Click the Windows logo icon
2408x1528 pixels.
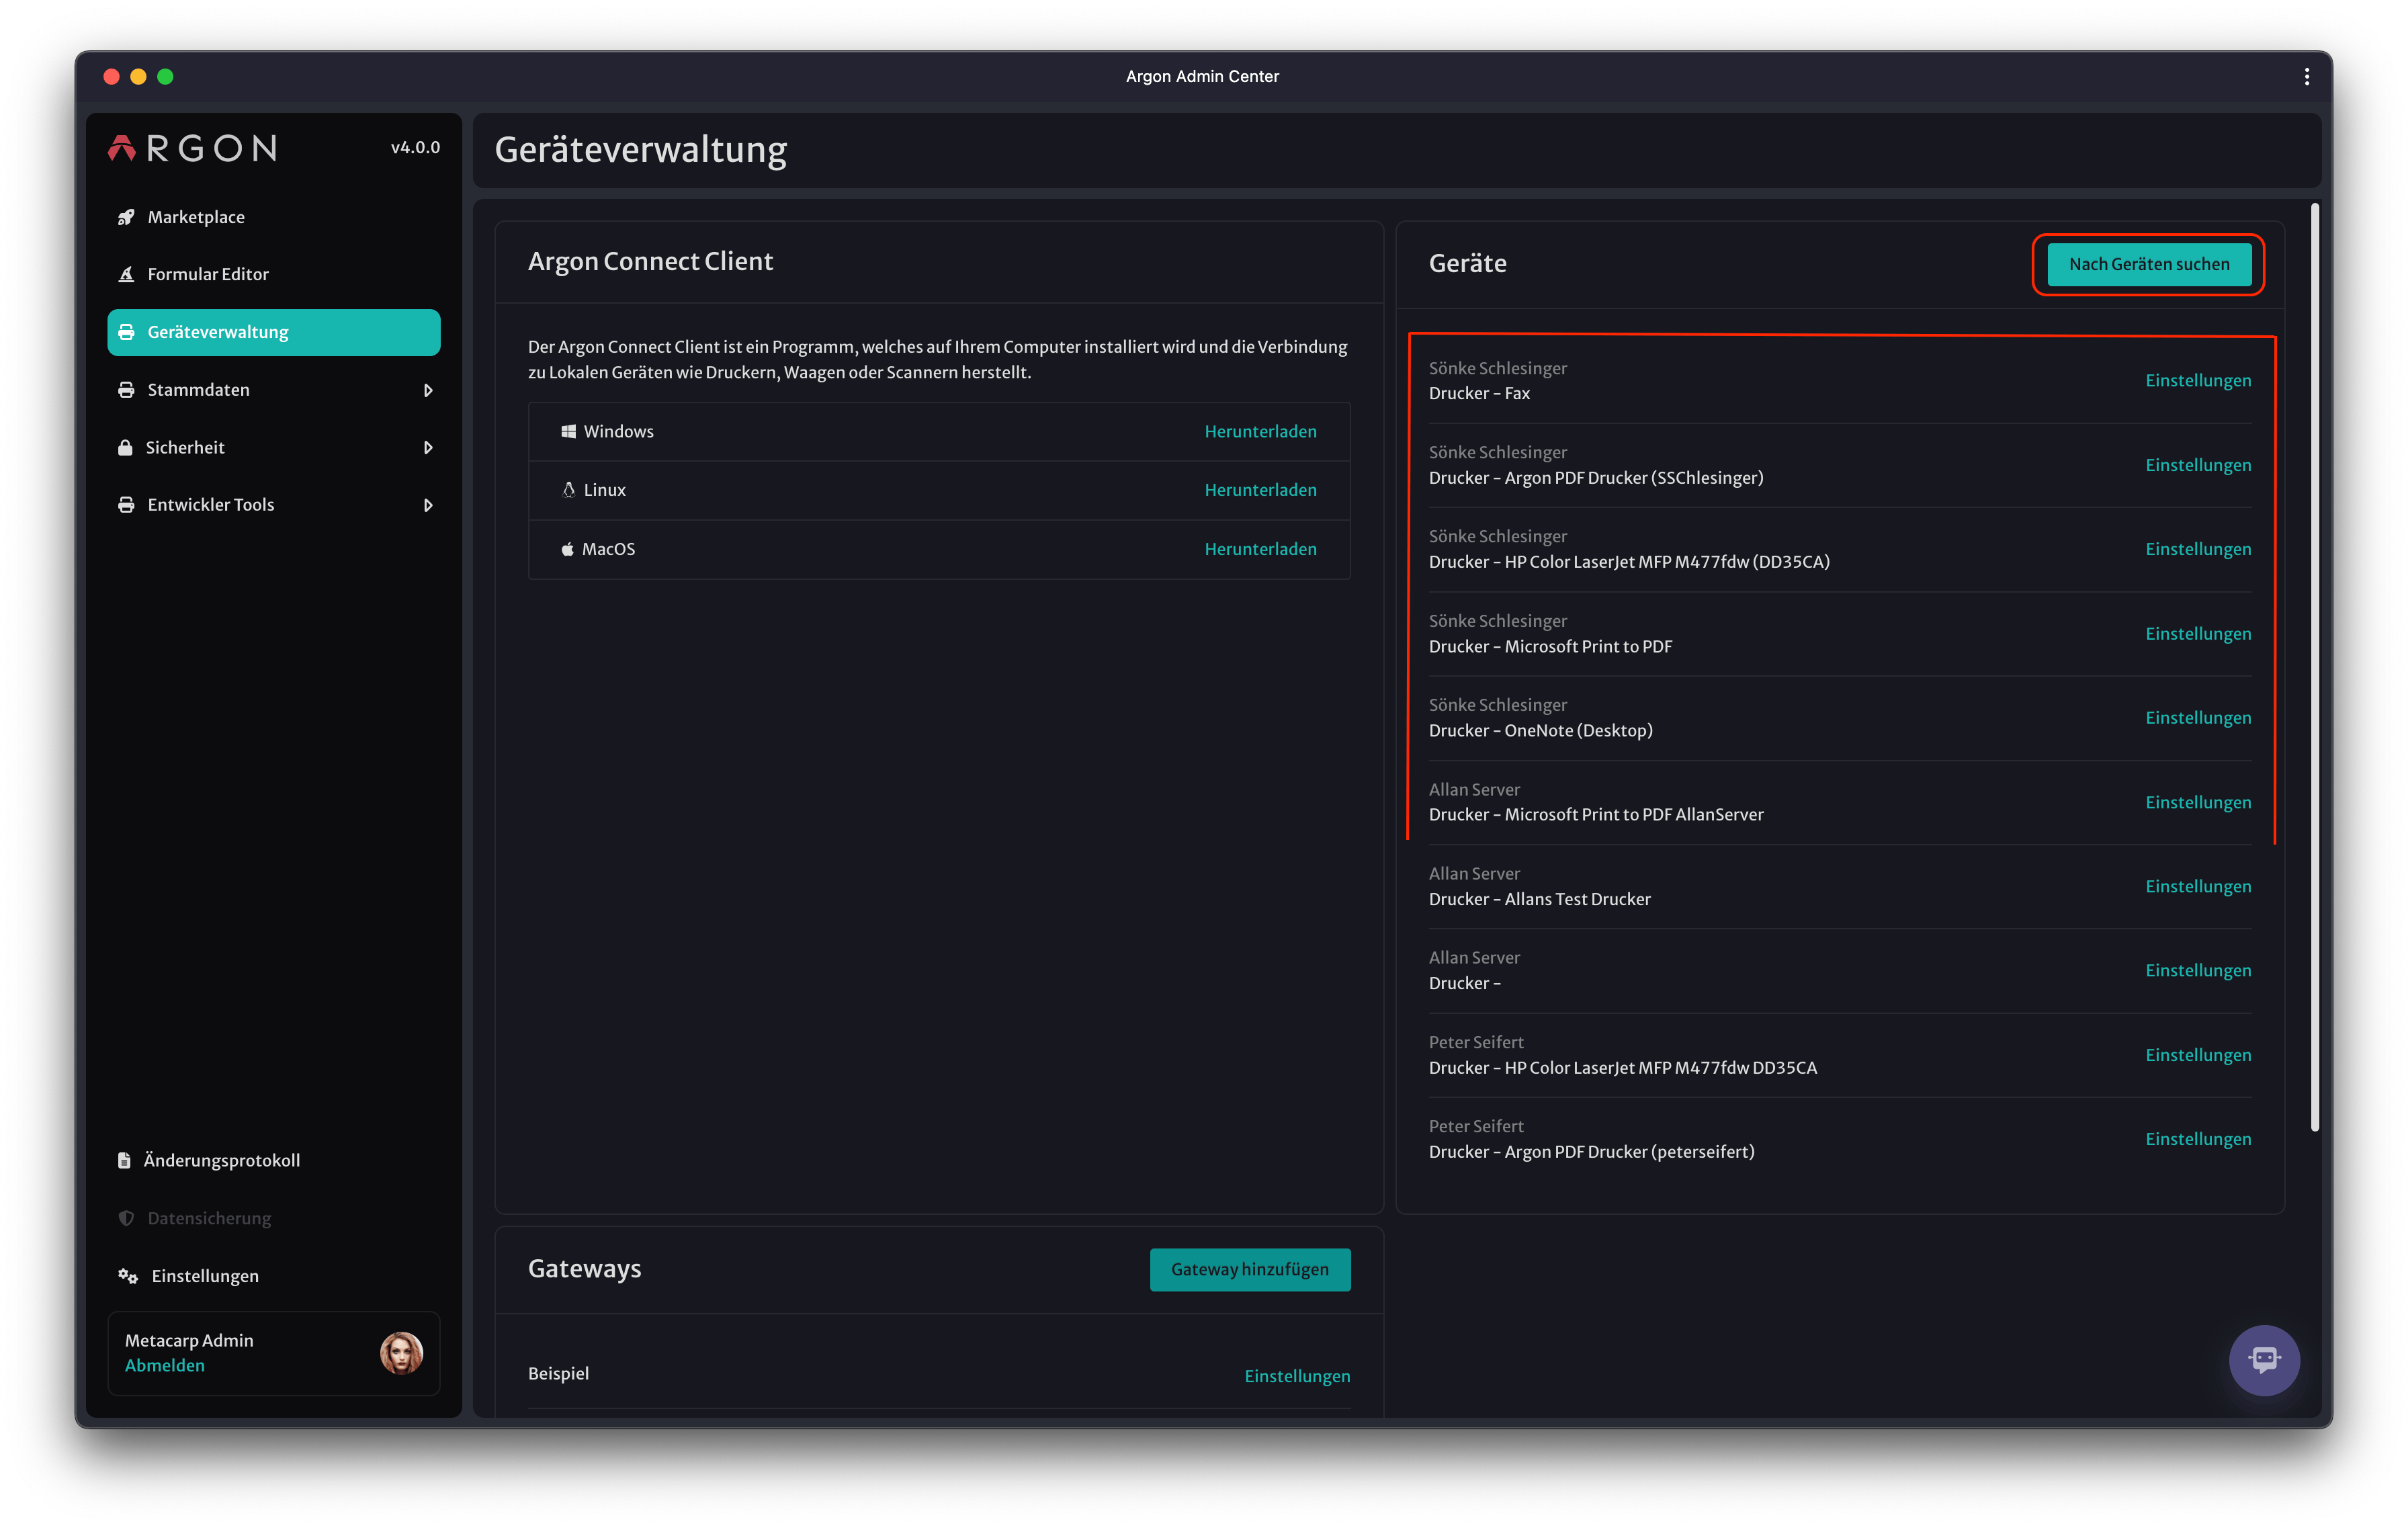568,431
